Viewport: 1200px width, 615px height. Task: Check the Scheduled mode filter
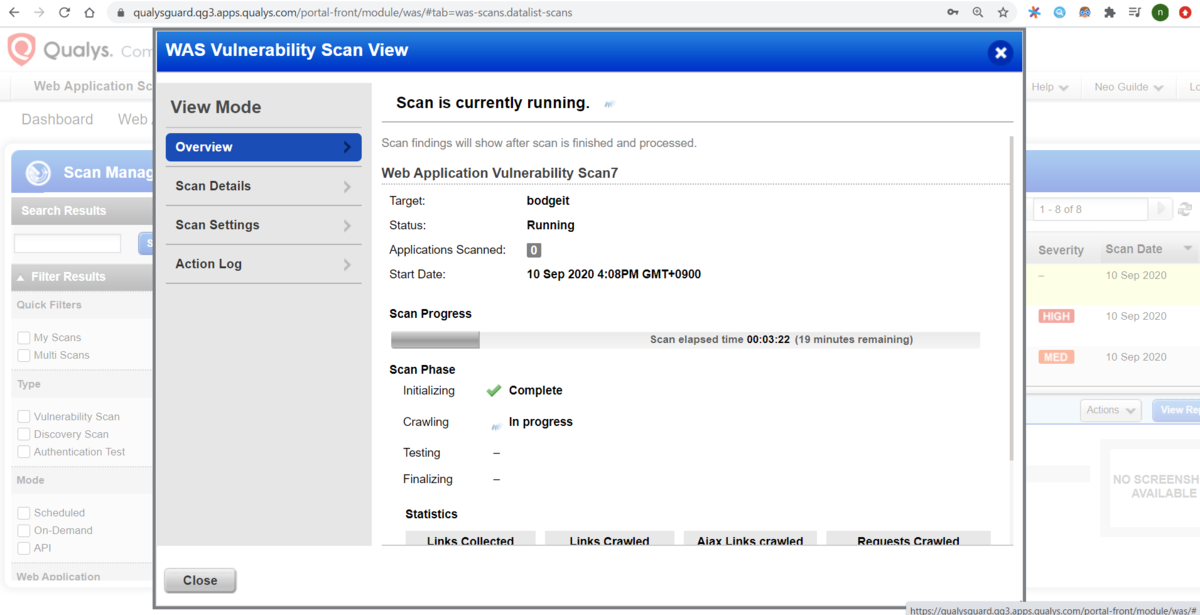coord(24,514)
